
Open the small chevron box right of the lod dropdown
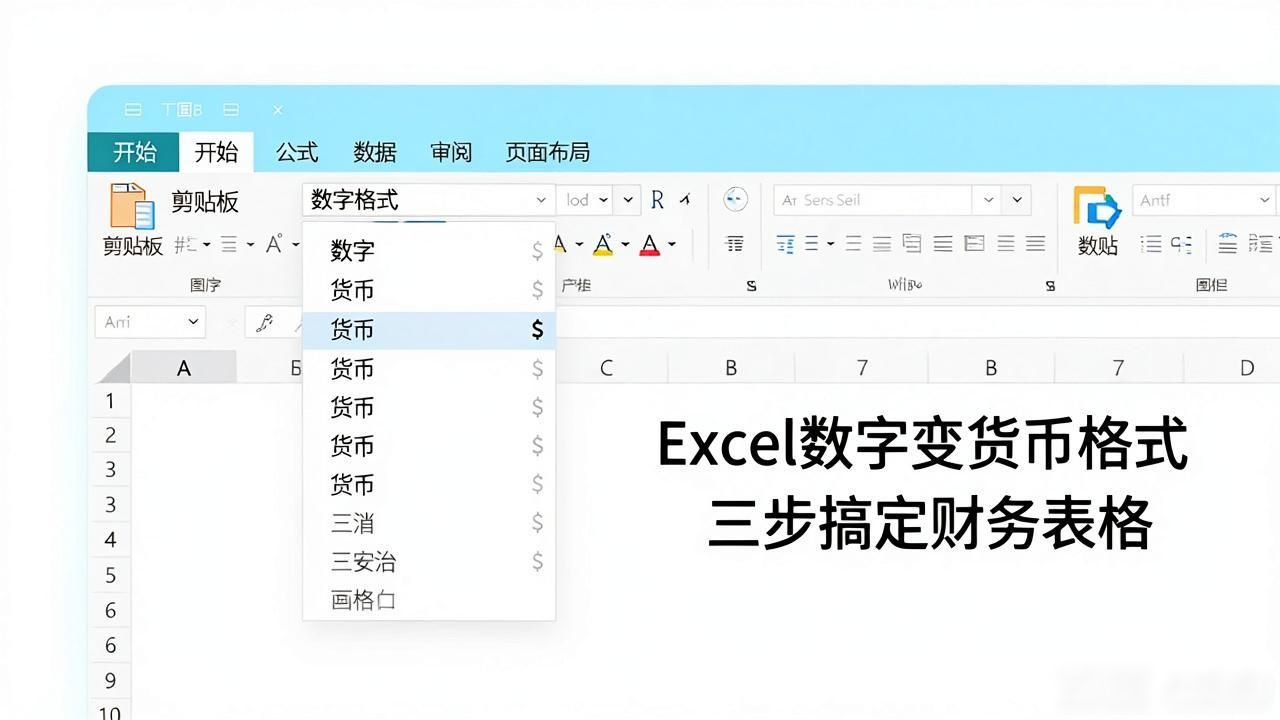(627, 200)
